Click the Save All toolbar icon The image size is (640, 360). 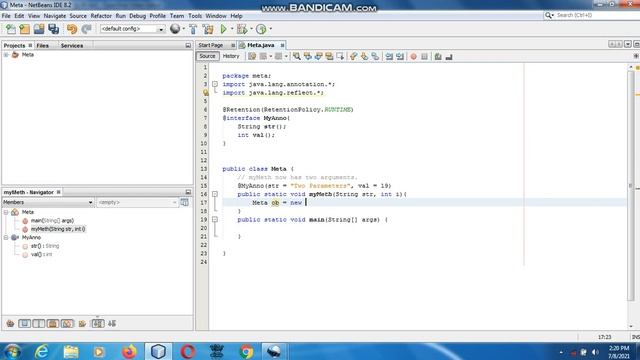click(53, 29)
